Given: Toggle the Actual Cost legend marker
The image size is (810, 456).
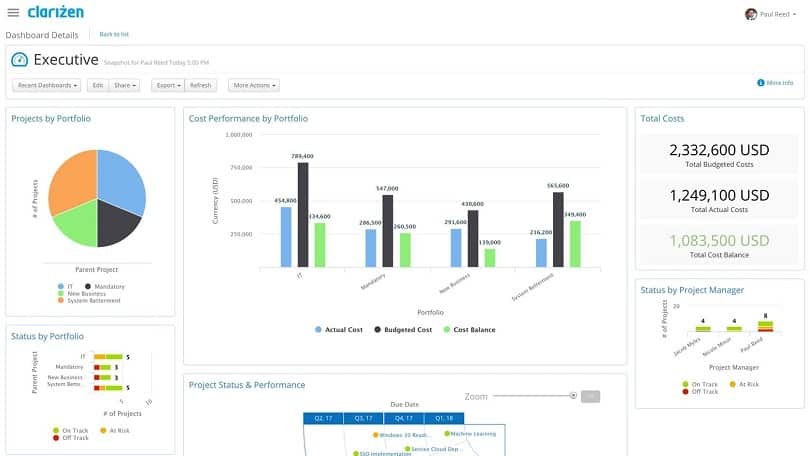Looking at the screenshot, I should (318, 329).
